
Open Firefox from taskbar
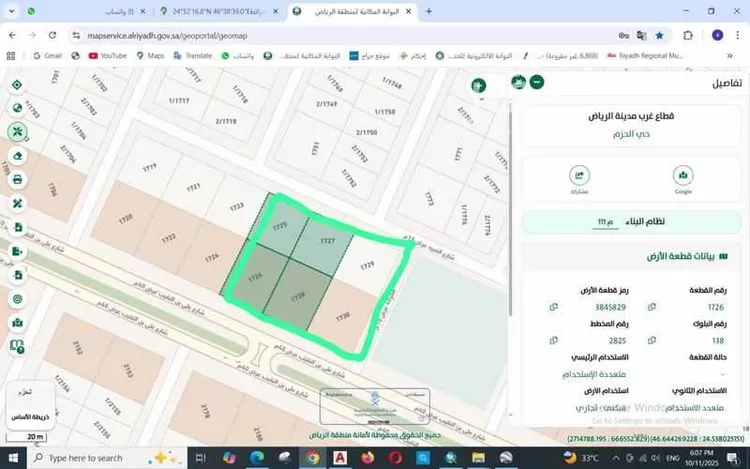click(x=367, y=458)
